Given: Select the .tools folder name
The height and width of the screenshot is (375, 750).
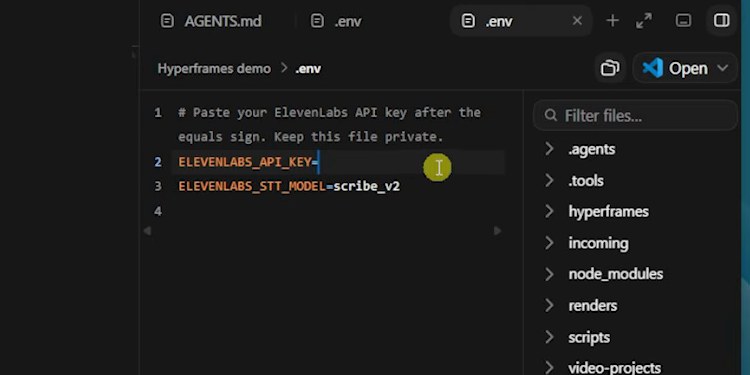Looking at the screenshot, I should pyautogui.click(x=586, y=180).
